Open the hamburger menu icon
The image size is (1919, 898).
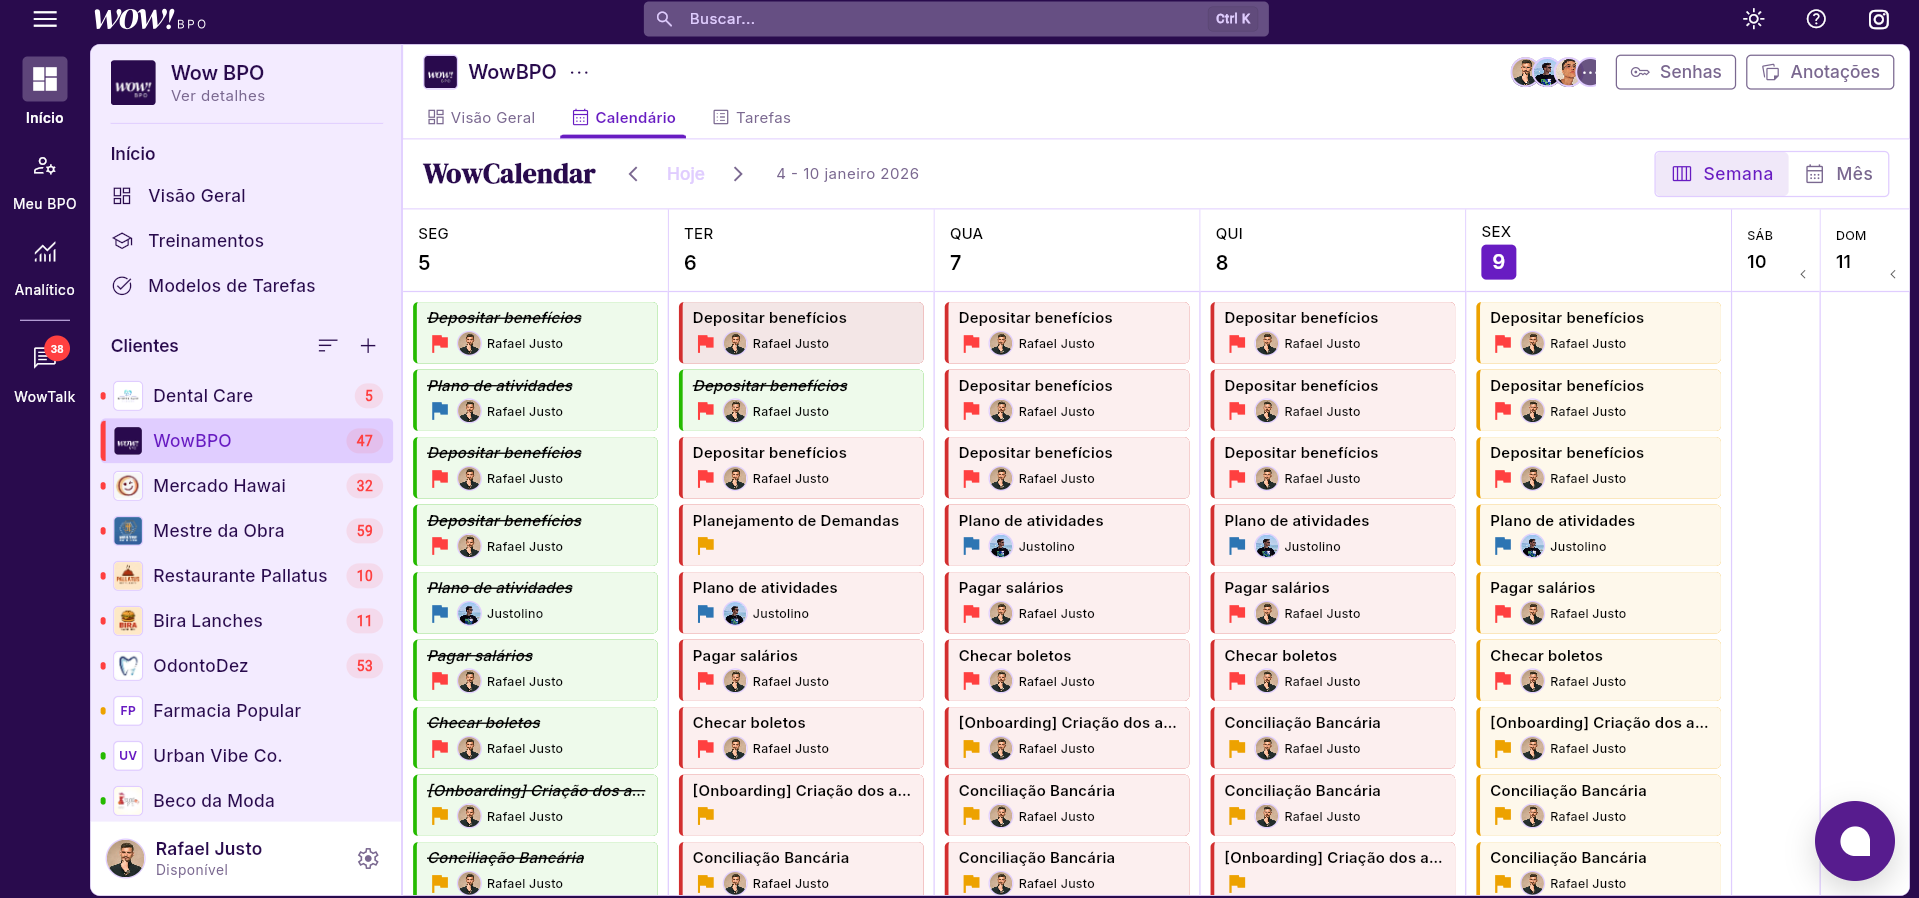click(45, 19)
